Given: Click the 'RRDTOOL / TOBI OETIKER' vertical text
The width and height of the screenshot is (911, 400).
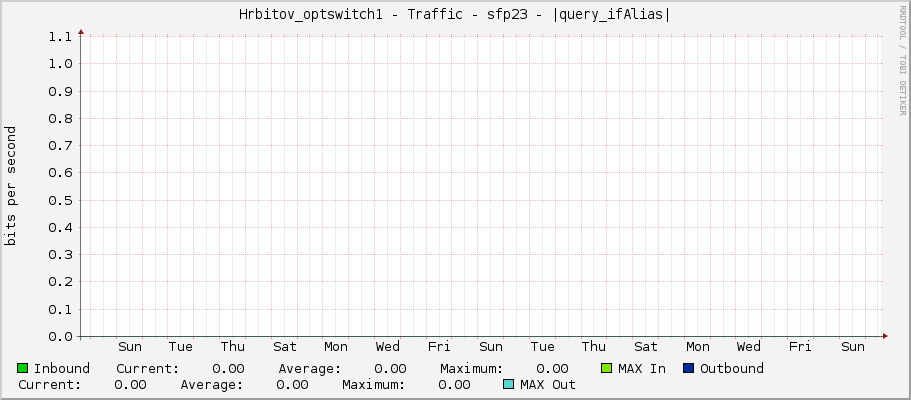Looking at the screenshot, I should click(902, 60).
